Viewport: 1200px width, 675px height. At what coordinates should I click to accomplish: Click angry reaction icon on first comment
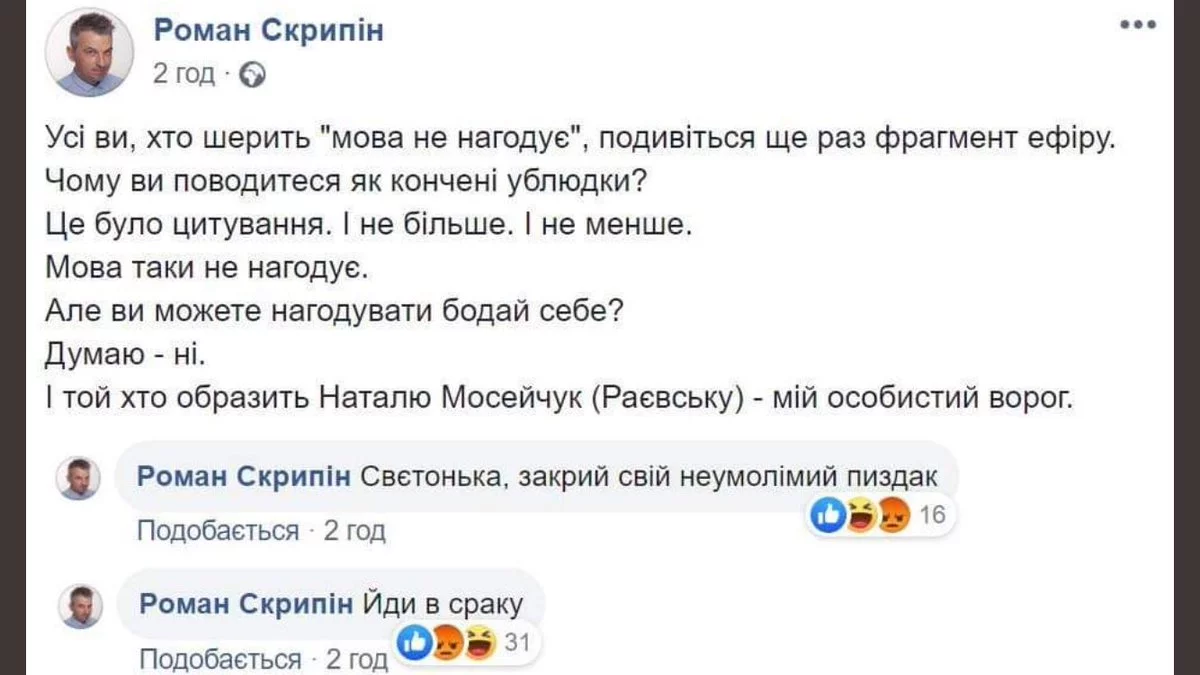point(890,516)
